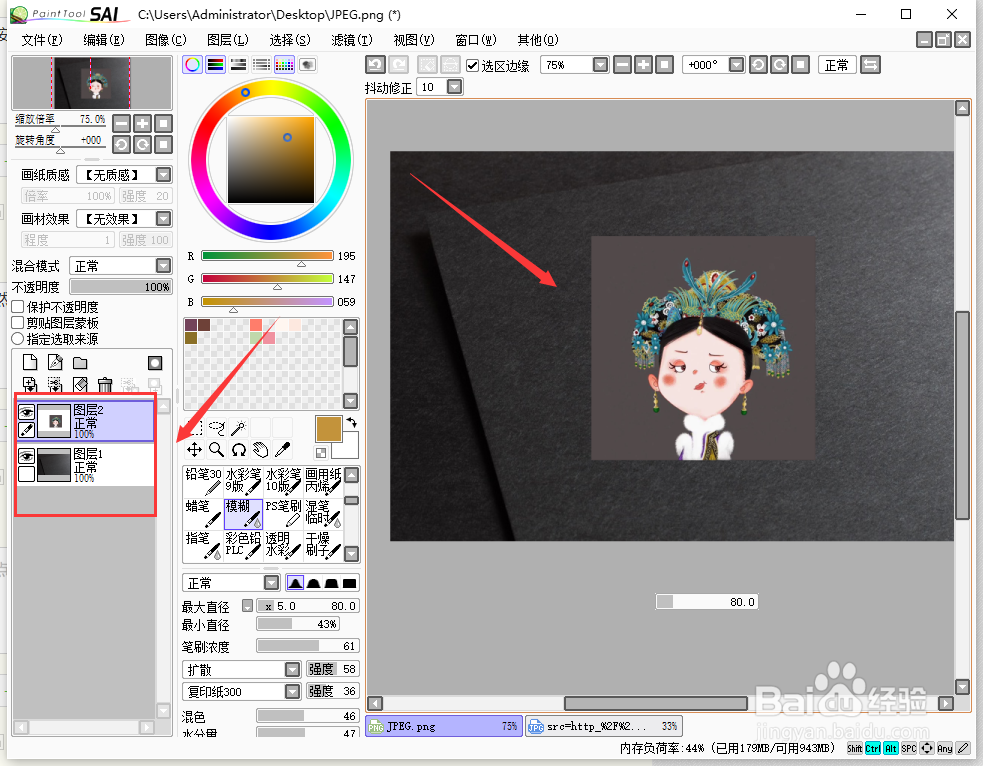Create a new linework (pen) layer
Screen dimensions: 983x766
pos(55,363)
